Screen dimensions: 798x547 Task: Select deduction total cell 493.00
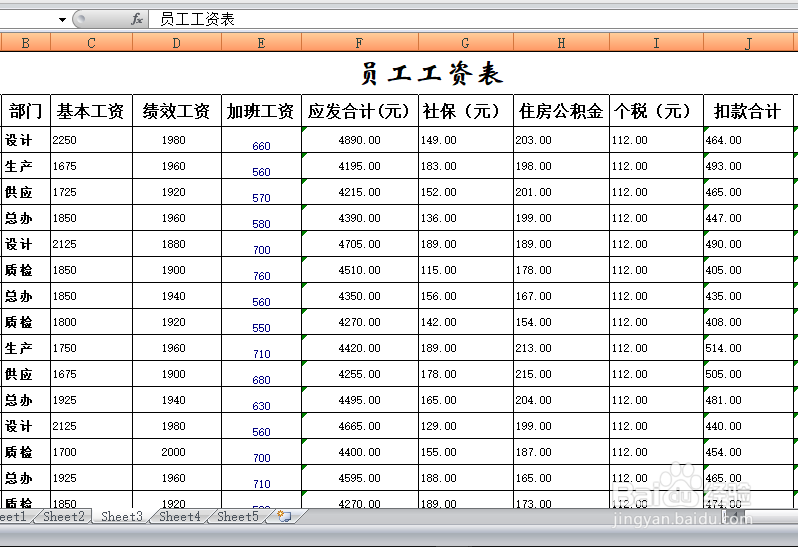click(x=748, y=166)
